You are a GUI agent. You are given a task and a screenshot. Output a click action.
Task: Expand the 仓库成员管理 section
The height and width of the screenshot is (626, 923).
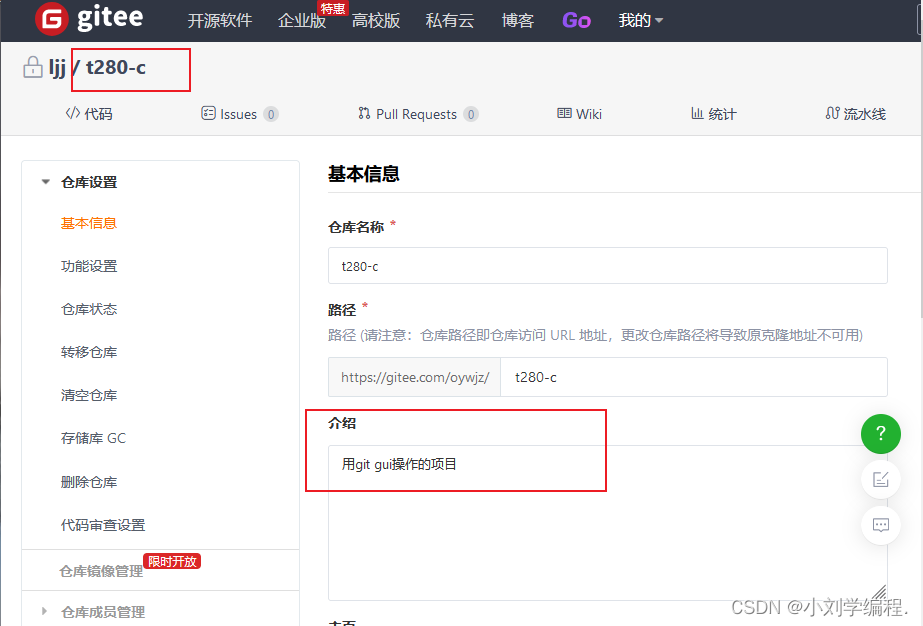(44, 611)
